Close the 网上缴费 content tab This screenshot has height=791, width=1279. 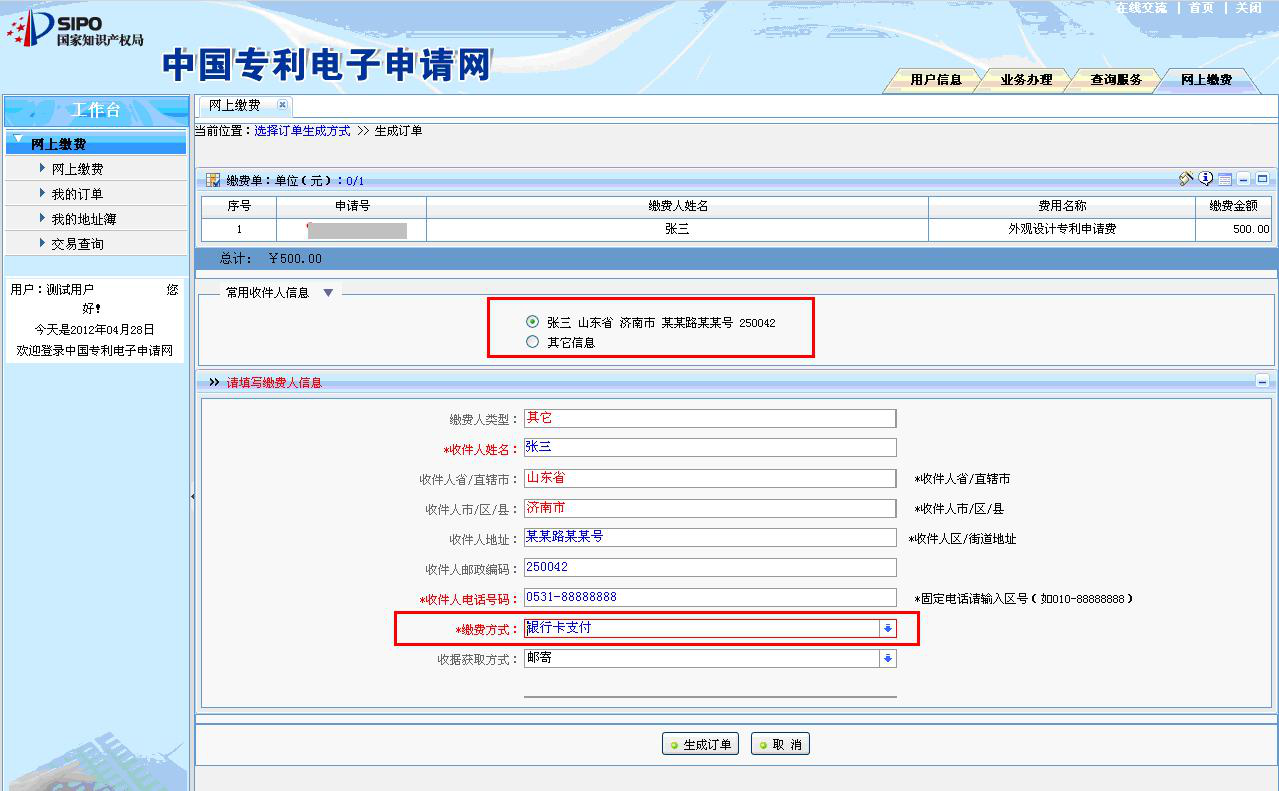(x=282, y=105)
